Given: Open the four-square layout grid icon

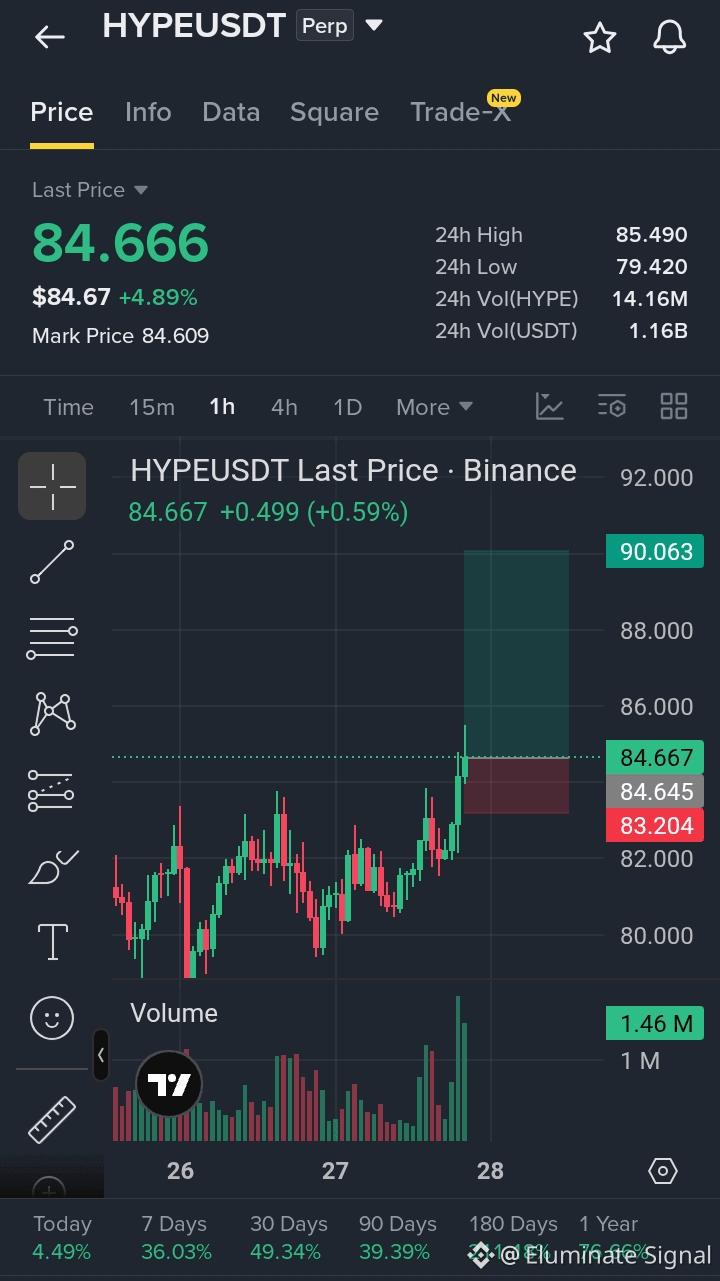Looking at the screenshot, I should click(x=674, y=406).
